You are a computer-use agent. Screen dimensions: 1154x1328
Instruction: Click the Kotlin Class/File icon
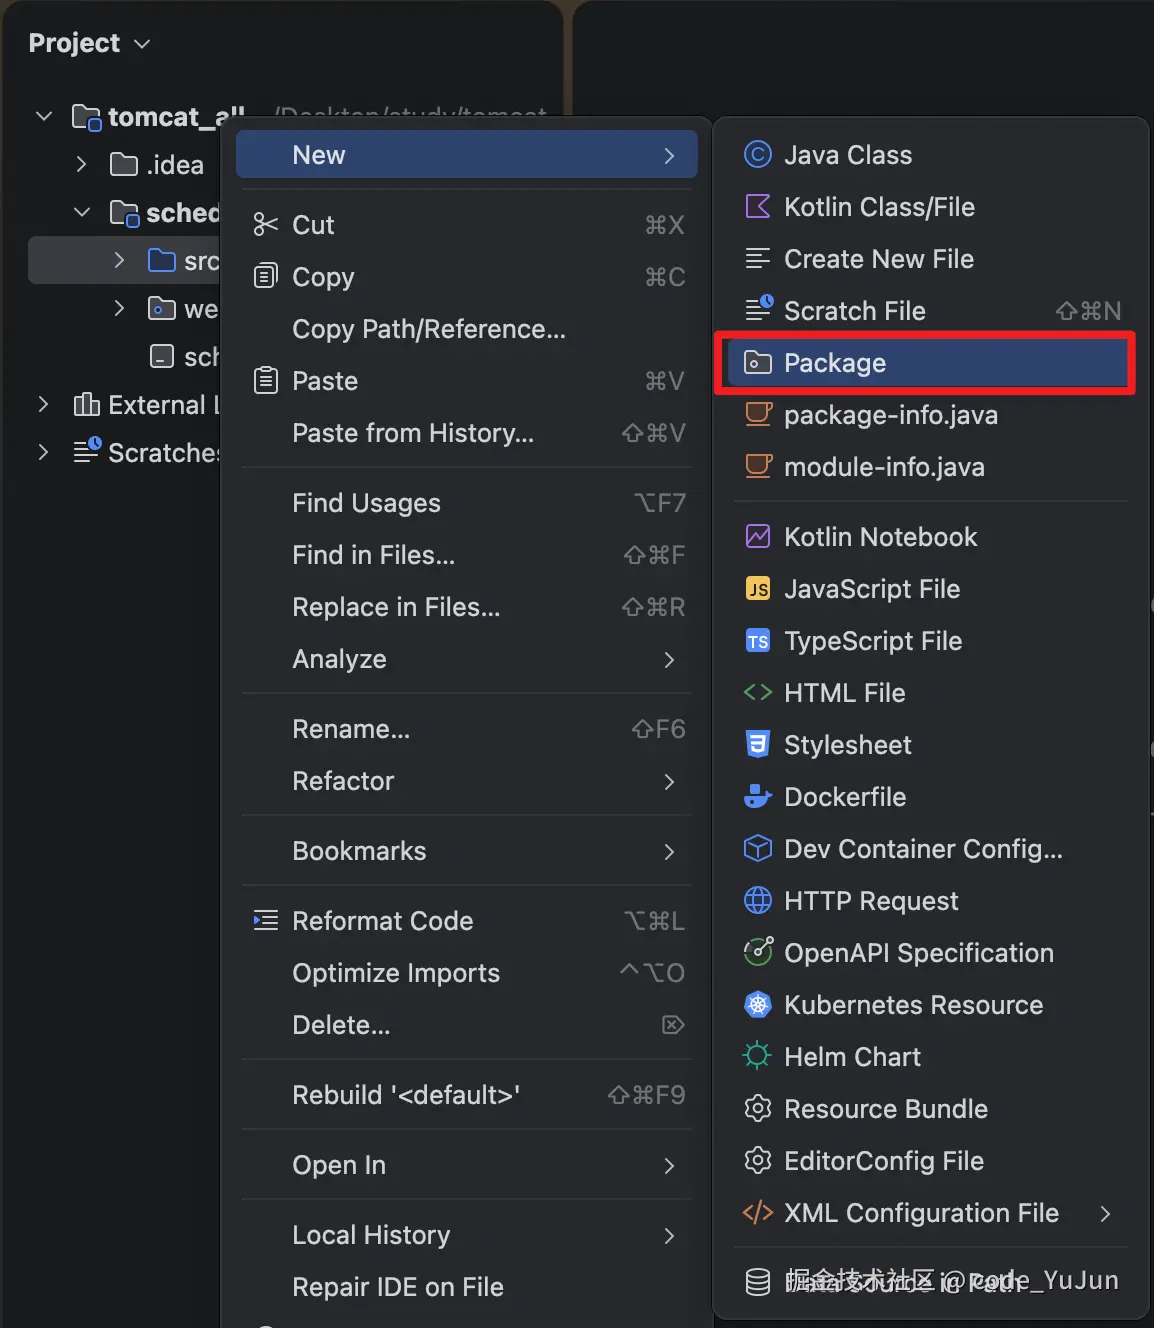tap(758, 207)
